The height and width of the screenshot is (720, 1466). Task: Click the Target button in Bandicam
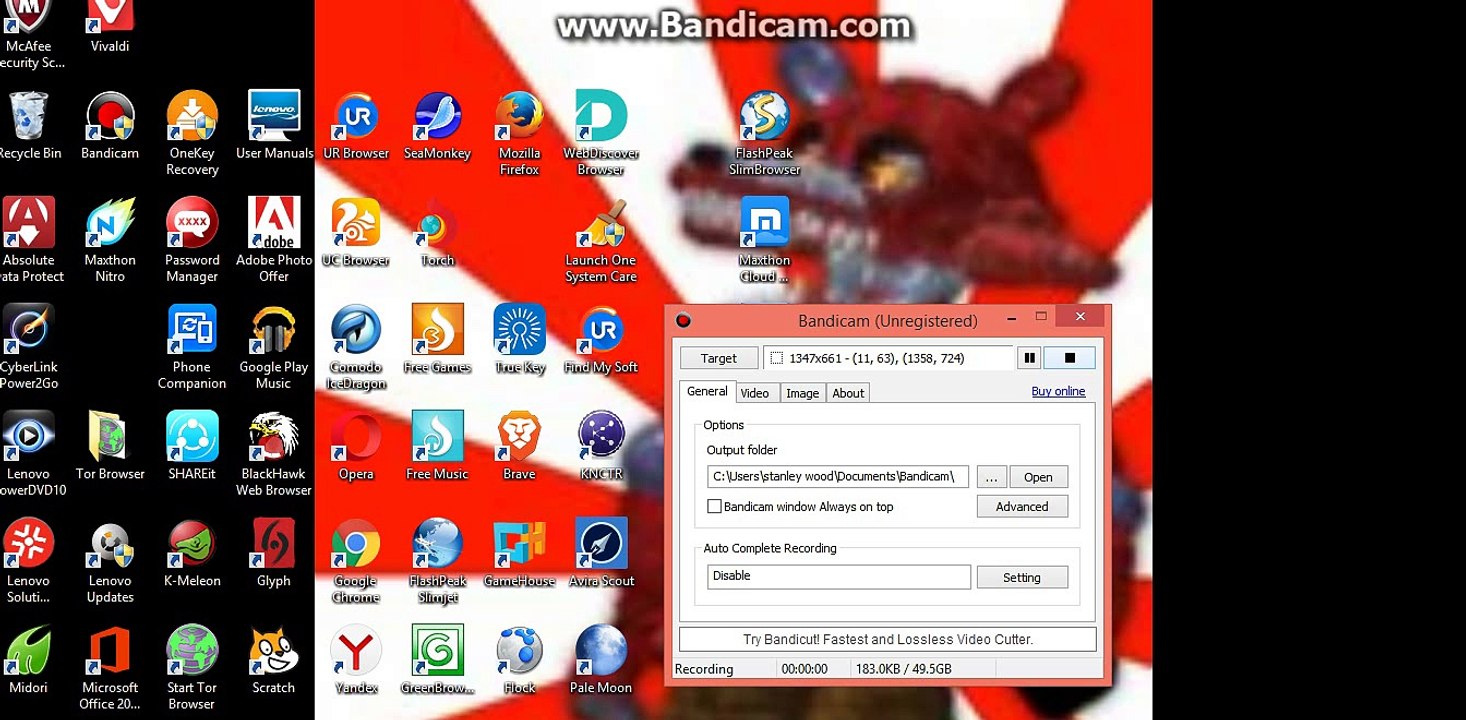coord(719,358)
